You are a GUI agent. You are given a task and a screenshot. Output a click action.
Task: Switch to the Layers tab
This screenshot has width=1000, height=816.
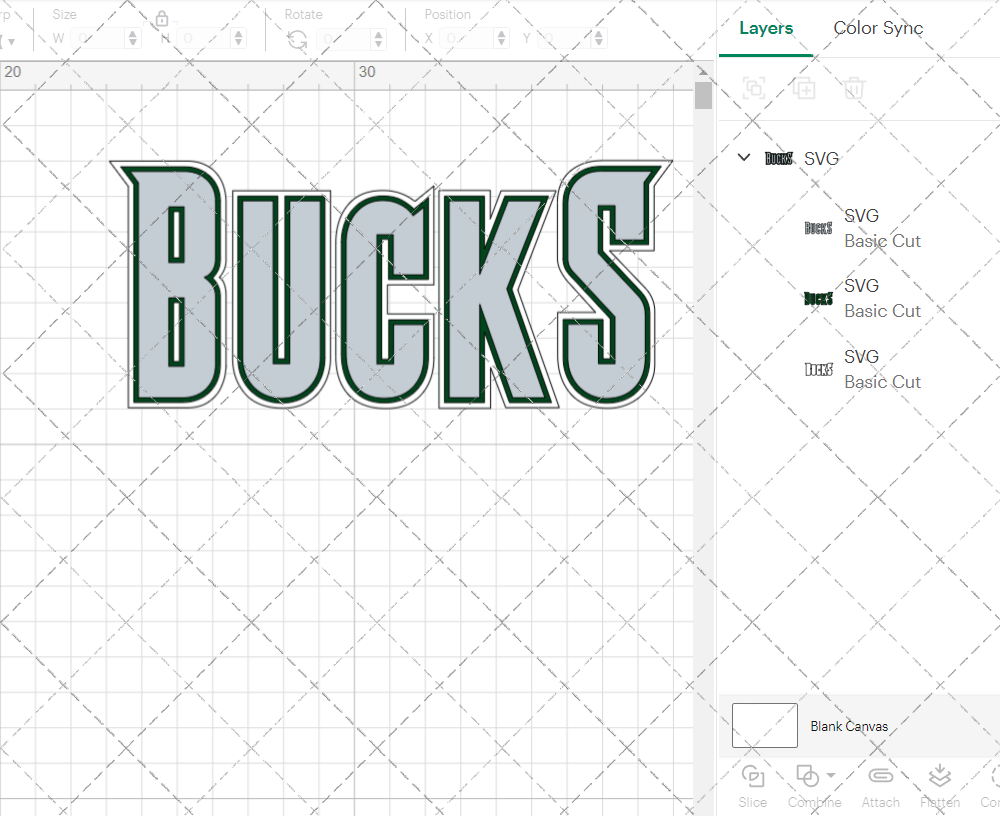pos(766,28)
